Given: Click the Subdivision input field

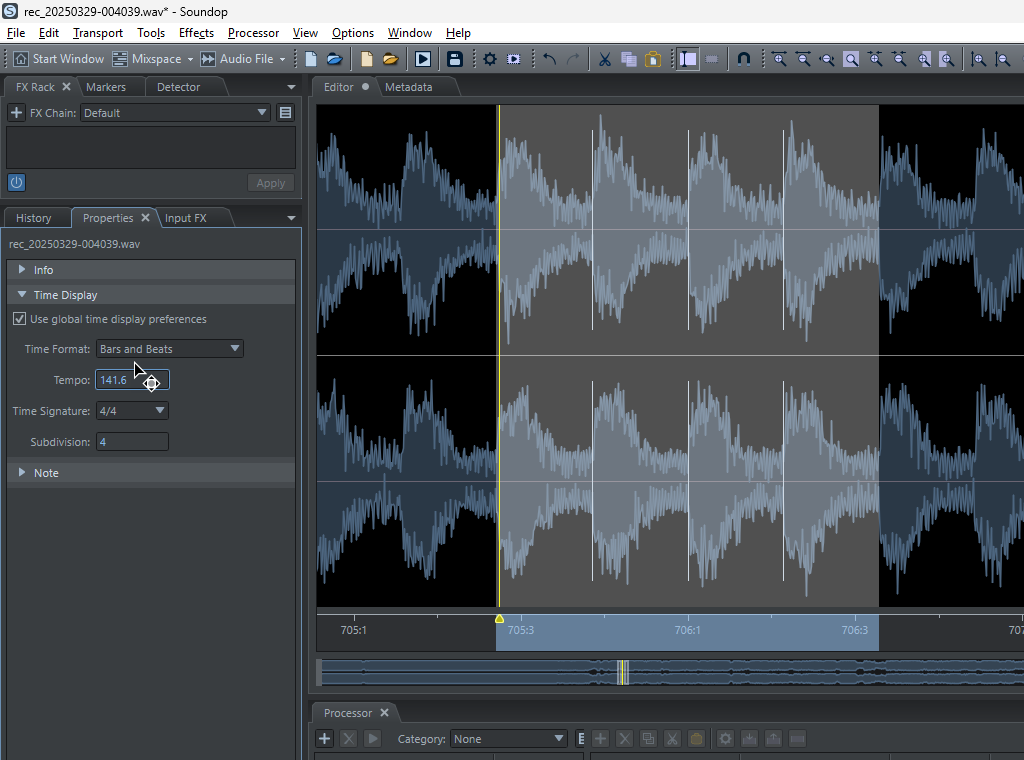Looking at the screenshot, I should tap(131, 442).
